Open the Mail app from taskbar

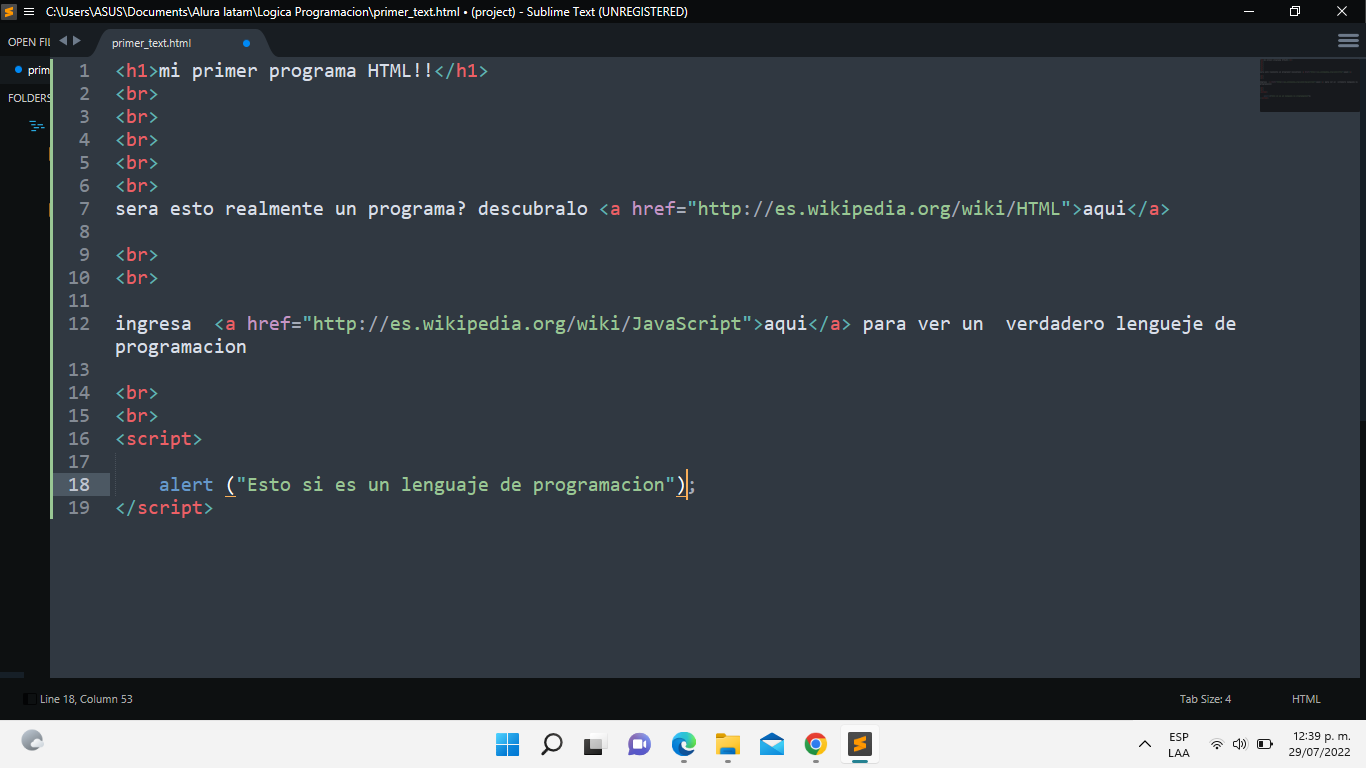click(771, 744)
